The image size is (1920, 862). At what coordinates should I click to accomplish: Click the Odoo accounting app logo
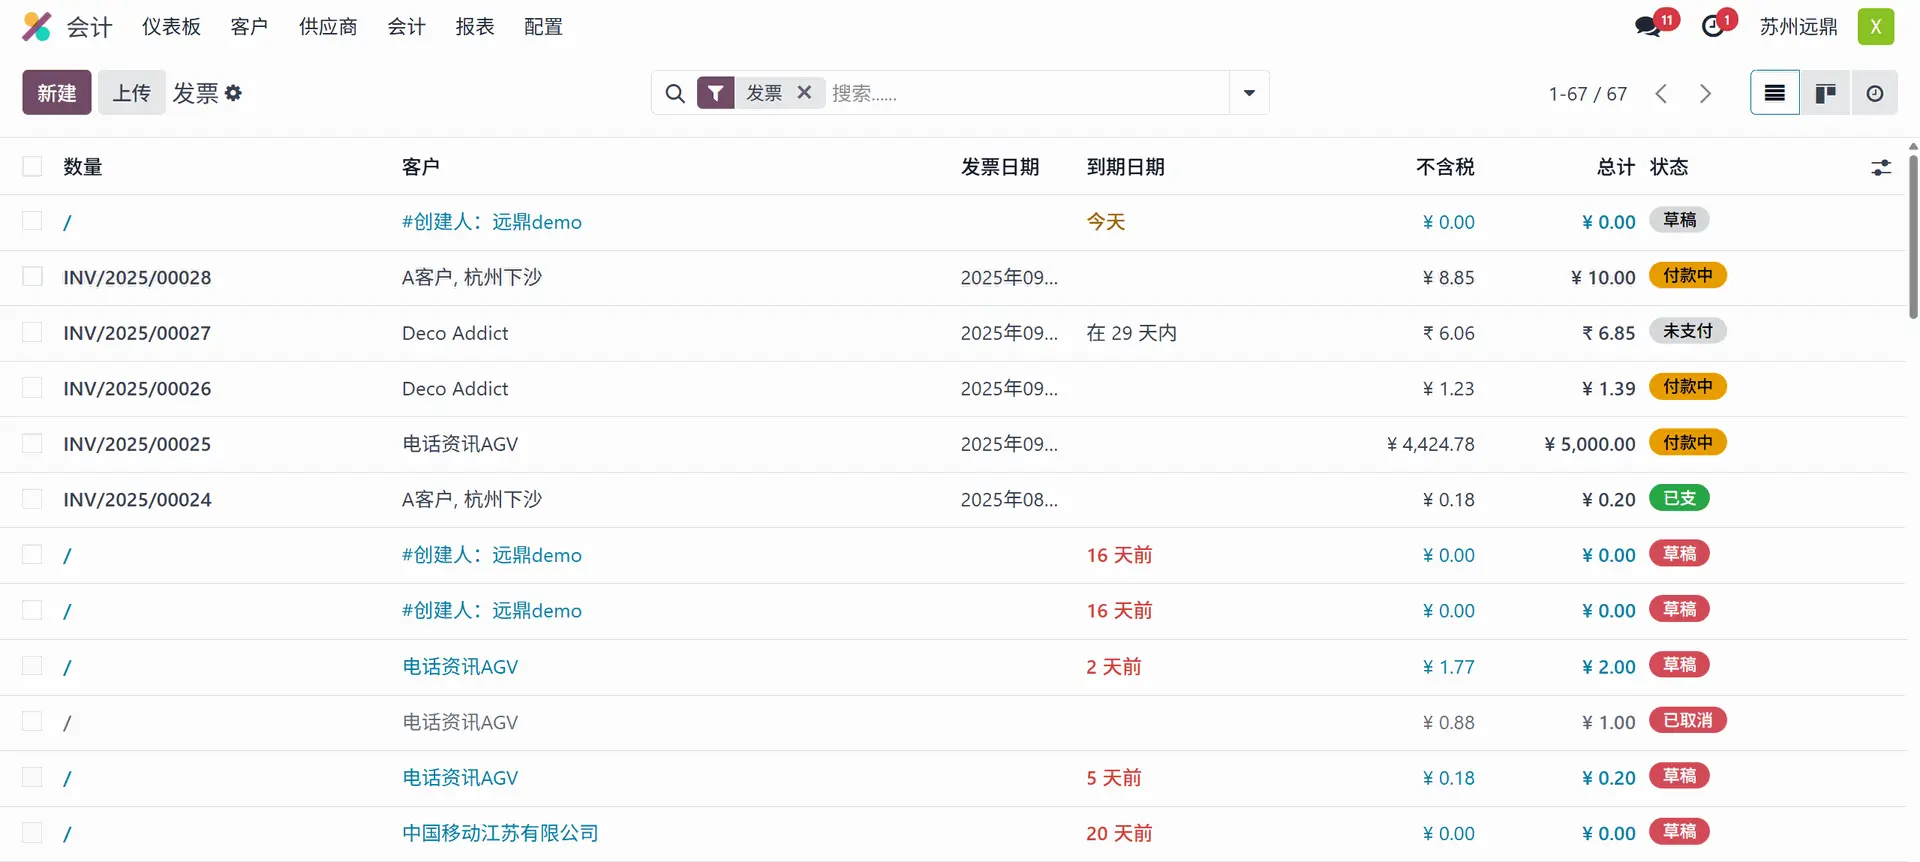[x=37, y=27]
